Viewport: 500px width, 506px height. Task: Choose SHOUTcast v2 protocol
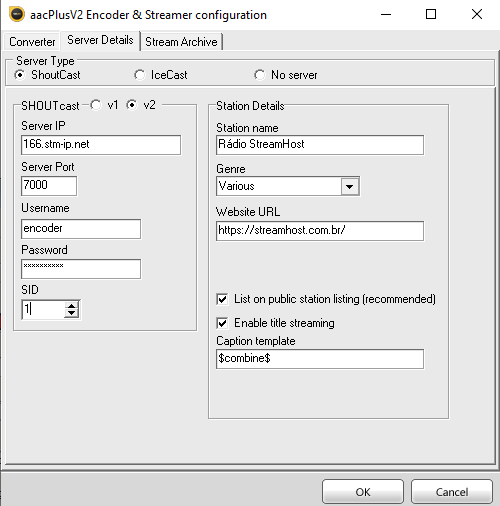[x=132, y=105]
